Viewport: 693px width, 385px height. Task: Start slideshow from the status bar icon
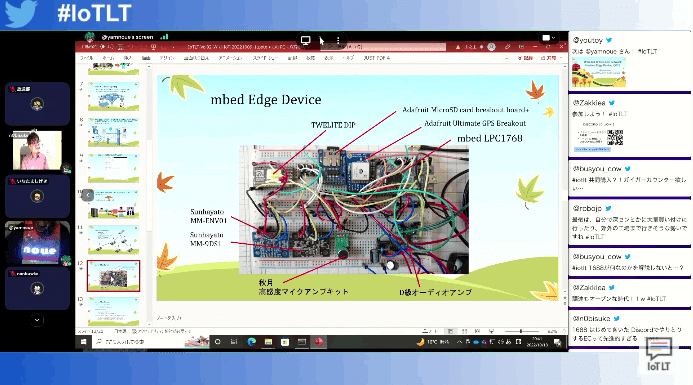[491, 331]
